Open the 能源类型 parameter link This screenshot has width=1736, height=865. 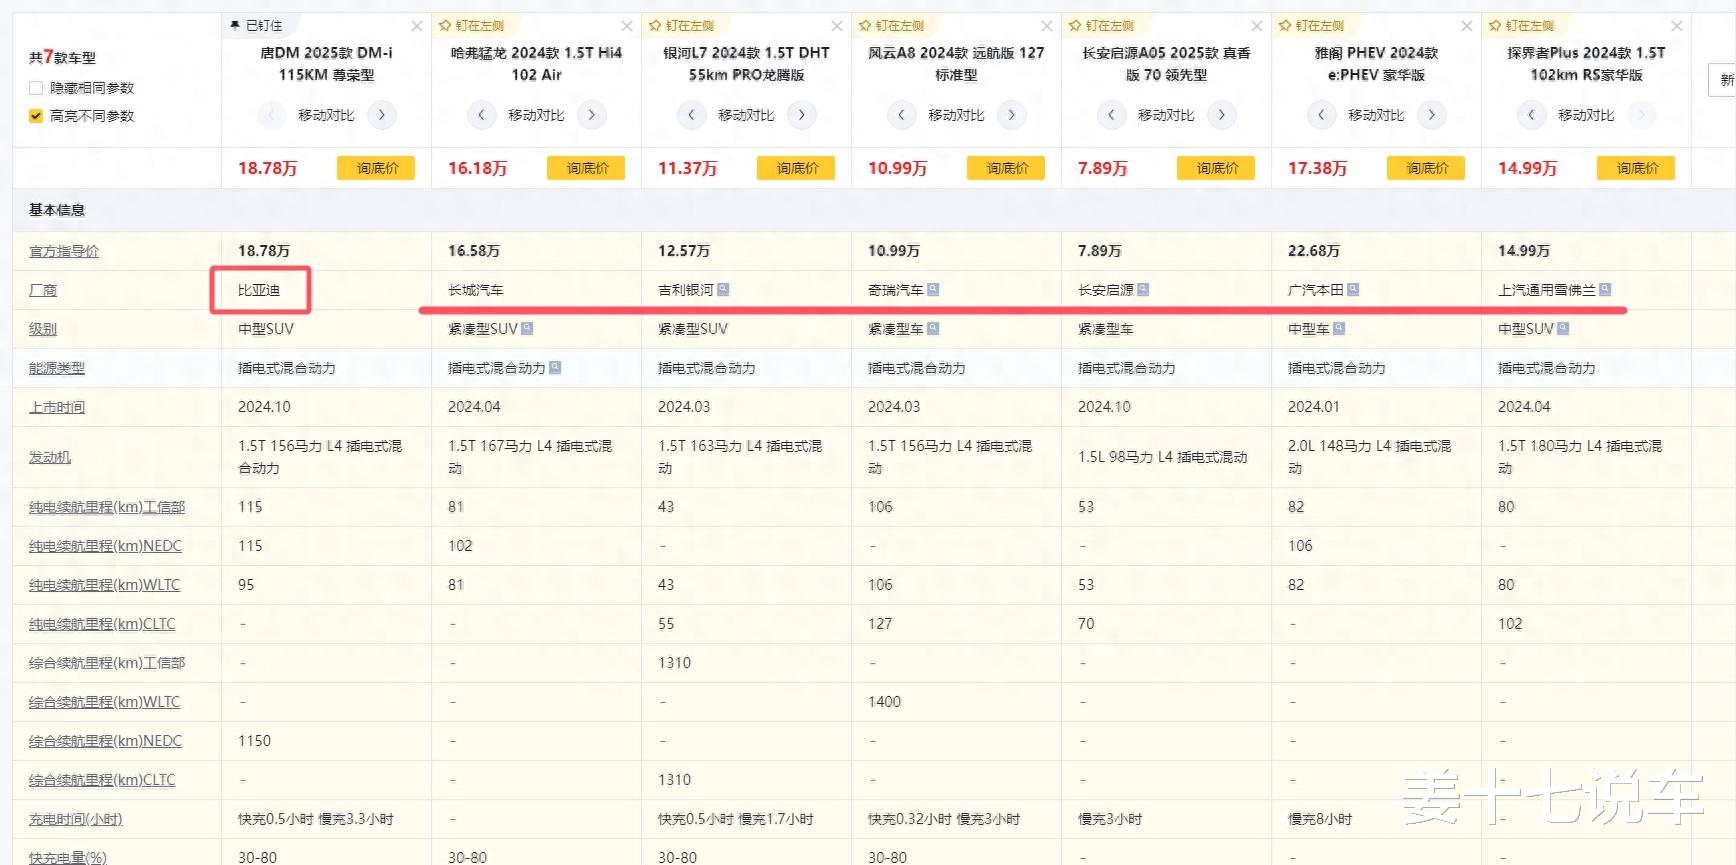click(x=57, y=368)
